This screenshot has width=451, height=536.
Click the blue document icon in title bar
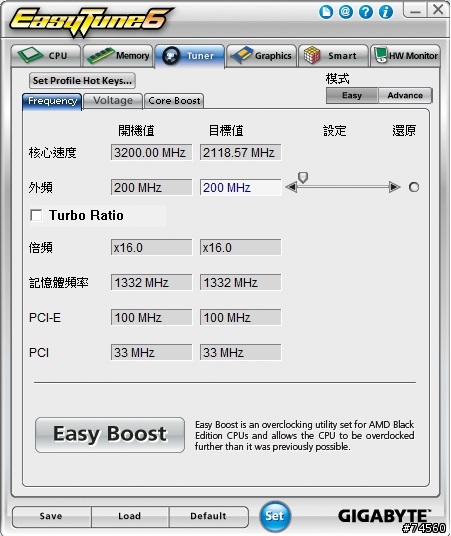[x=326, y=12]
